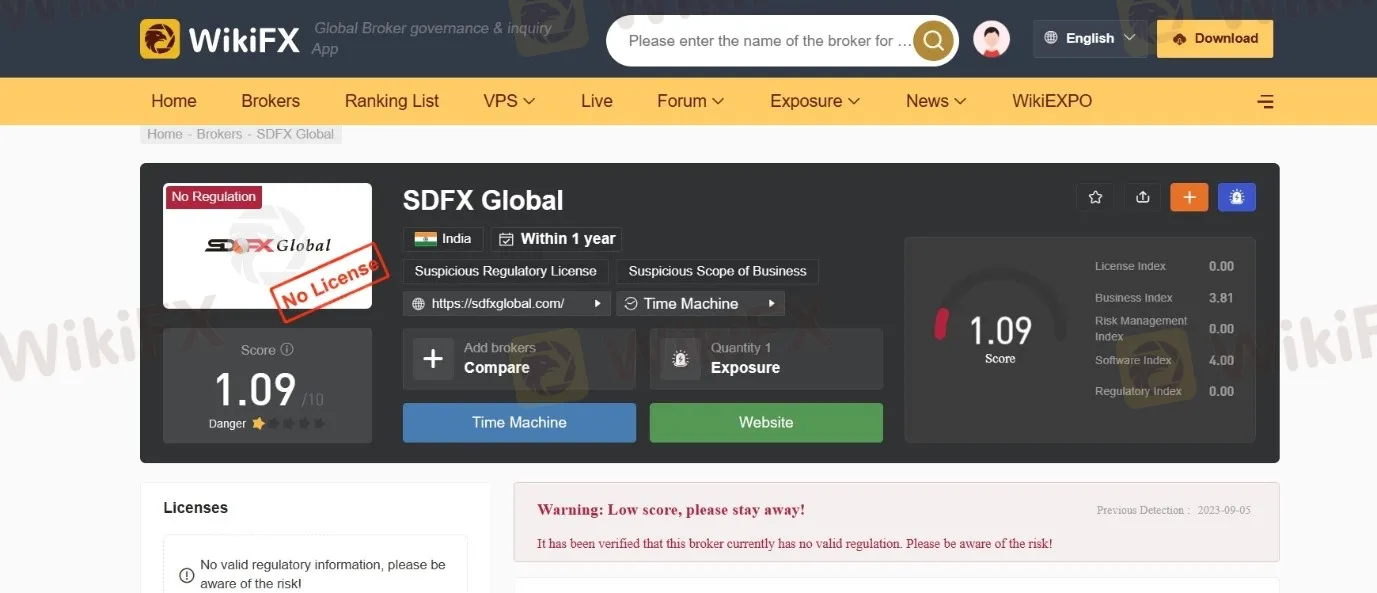Click the orange plus icon
This screenshot has width=1377, height=593.
point(1189,197)
